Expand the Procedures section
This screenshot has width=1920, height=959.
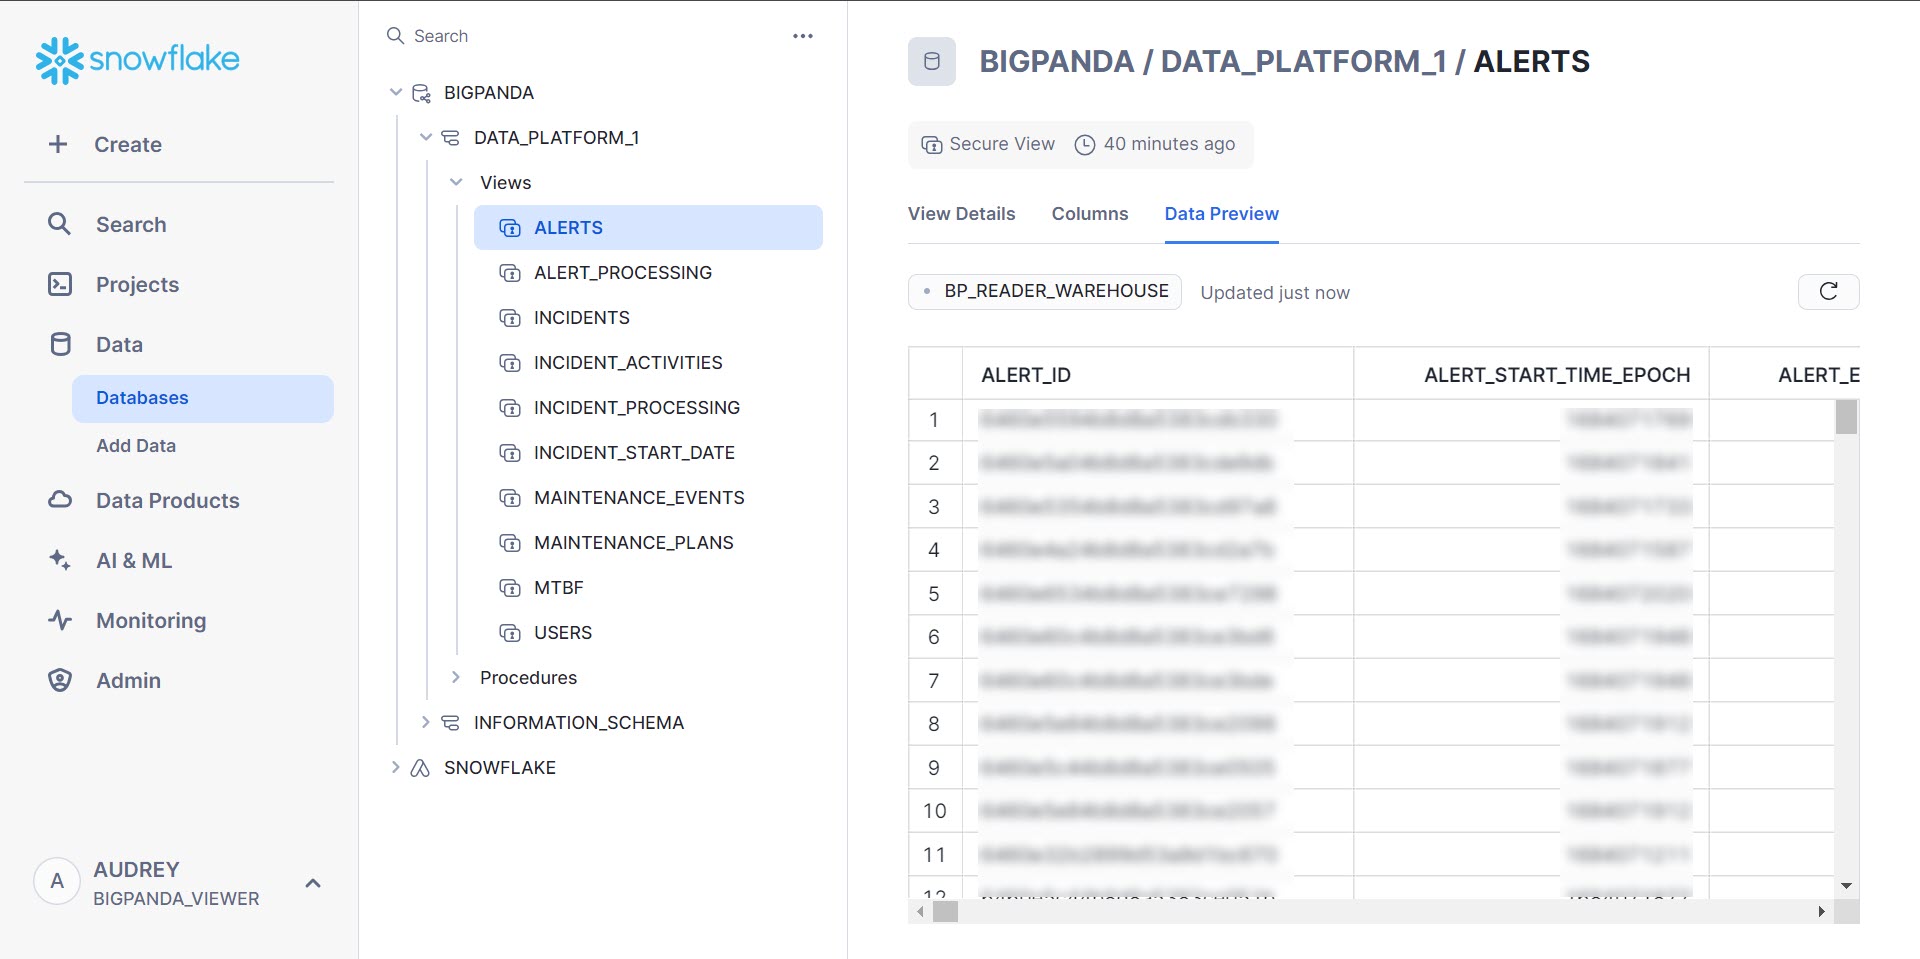[x=457, y=677]
